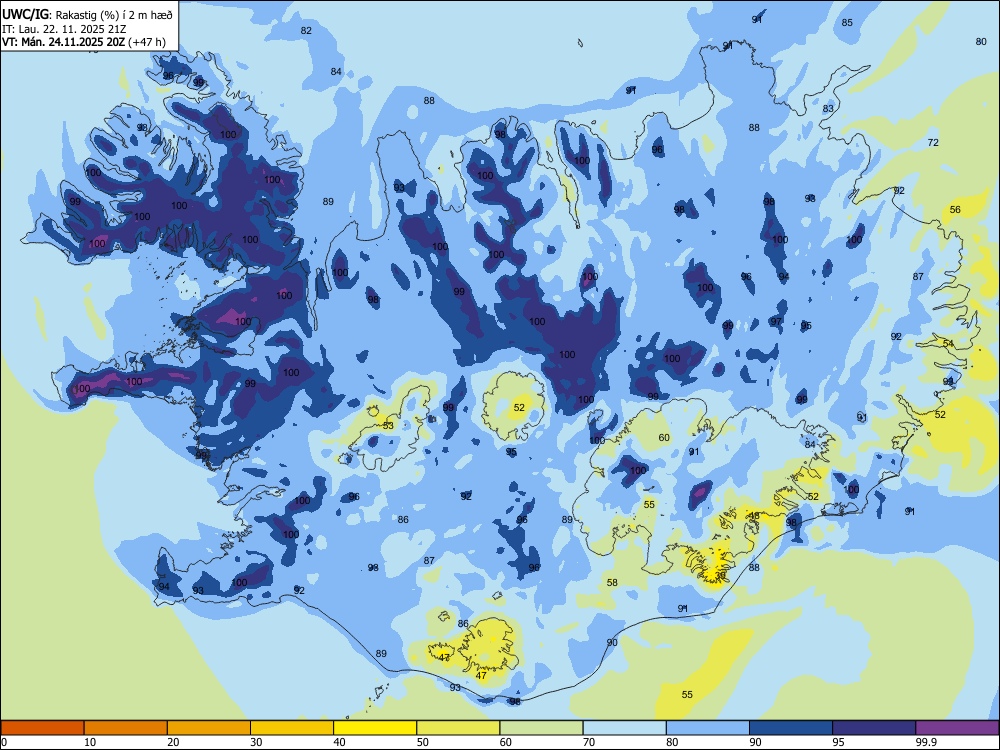The width and height of the screenshot is (1000, 750).
Task: Click the dark orange 0–10 legend swatch
Action: [x=42, y=728]
